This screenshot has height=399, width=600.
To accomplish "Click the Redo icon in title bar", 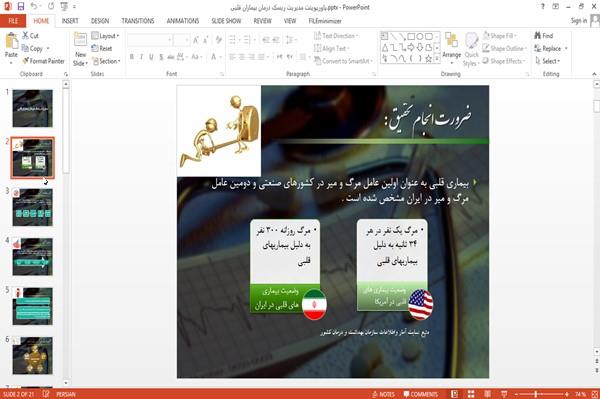I will [51, 7].
